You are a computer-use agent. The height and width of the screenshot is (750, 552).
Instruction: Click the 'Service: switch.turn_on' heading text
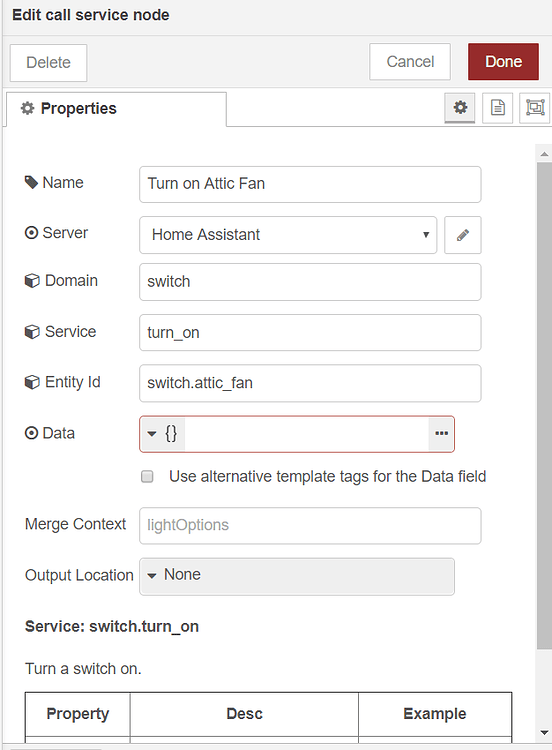[111, 627]
